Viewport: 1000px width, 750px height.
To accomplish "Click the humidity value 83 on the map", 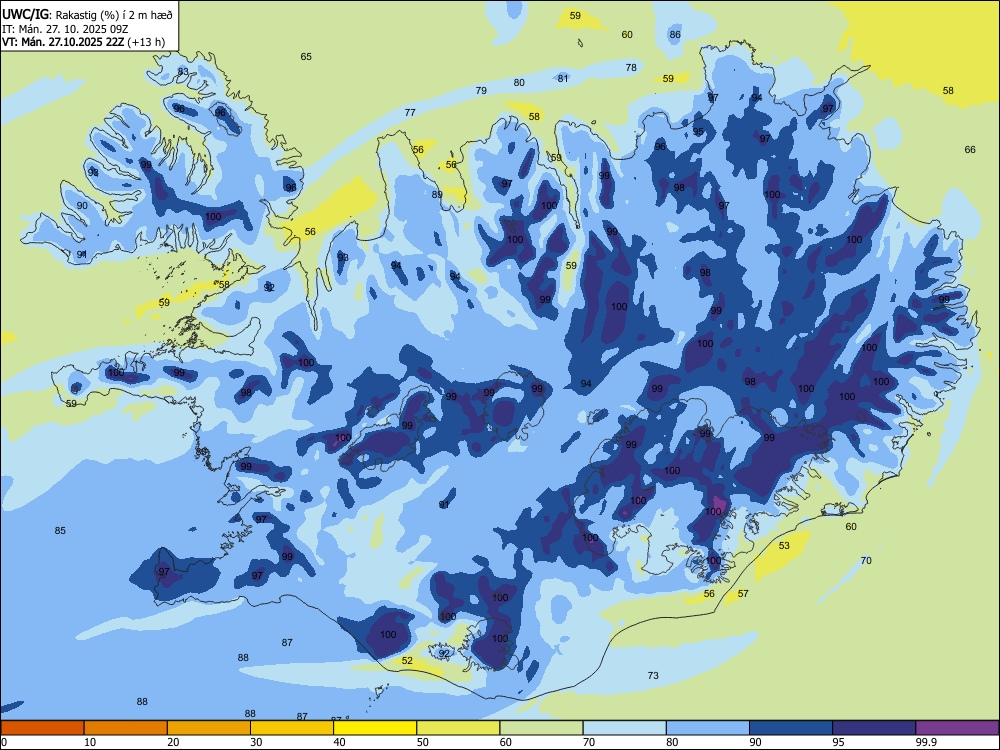I will click(183, 71).
